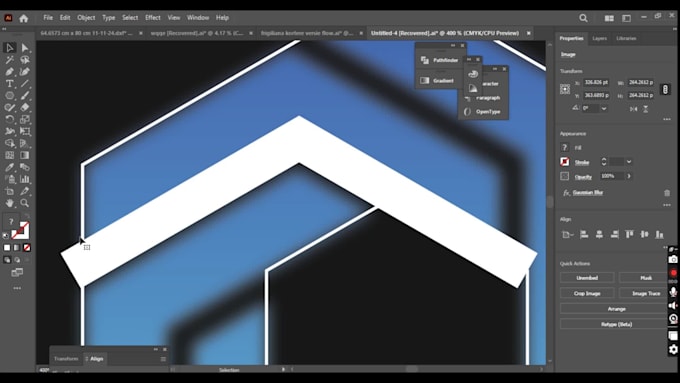Click the Image Trace button
This screenshot has width=680, height=383.
[x=645, y=294]
